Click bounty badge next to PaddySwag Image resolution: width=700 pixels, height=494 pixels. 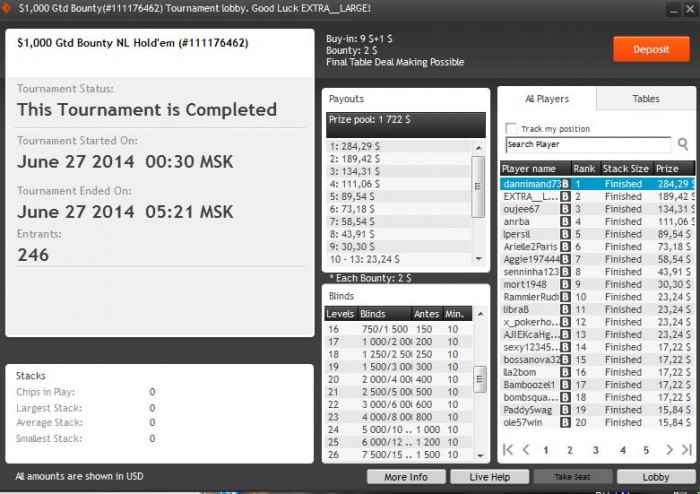pos(565,410)
